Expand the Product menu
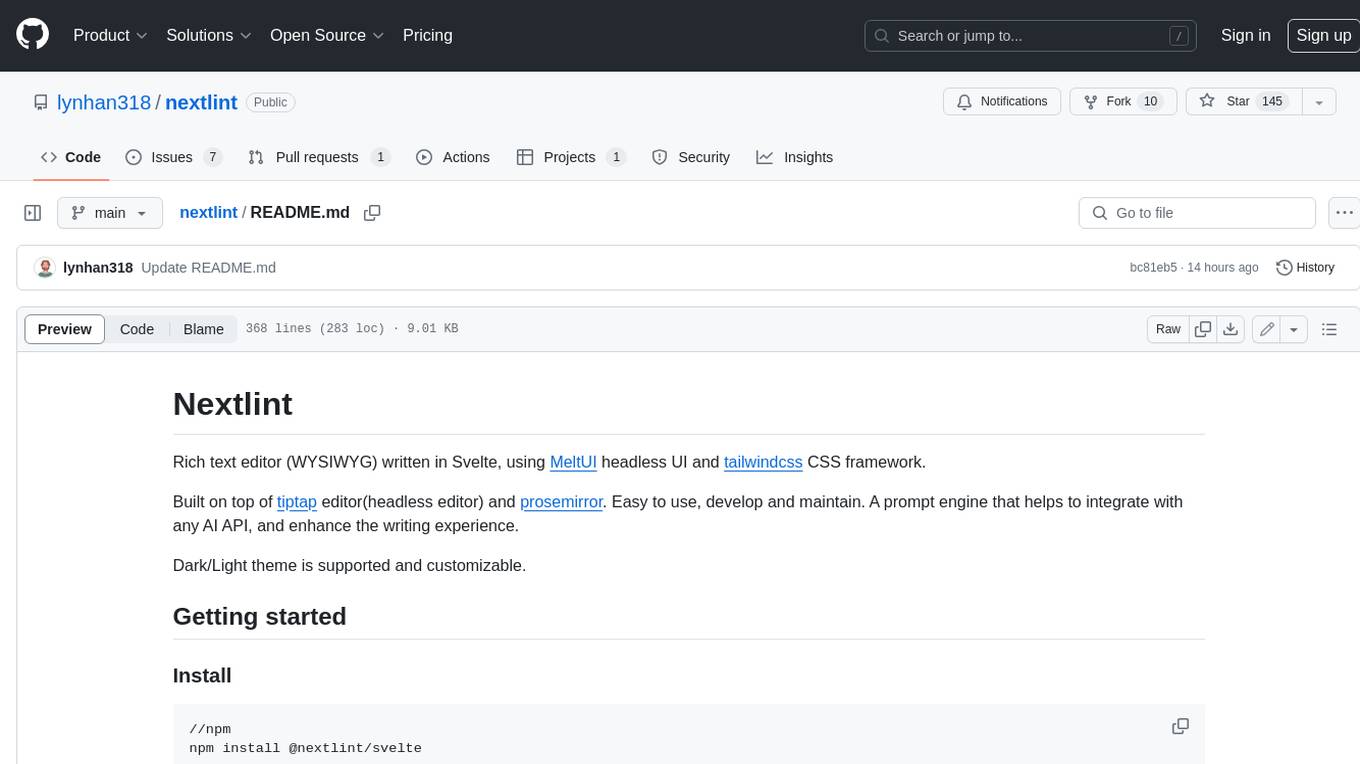The height and width of the screenshot is (764, 1360). tap(110, 35)
